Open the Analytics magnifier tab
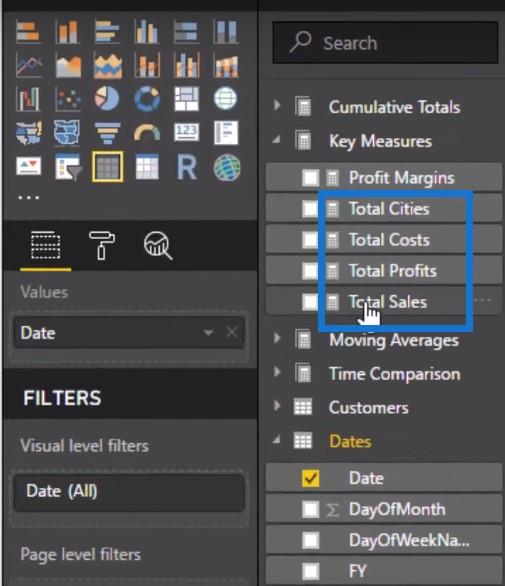 pyautogui.click(x=158, y=245)
